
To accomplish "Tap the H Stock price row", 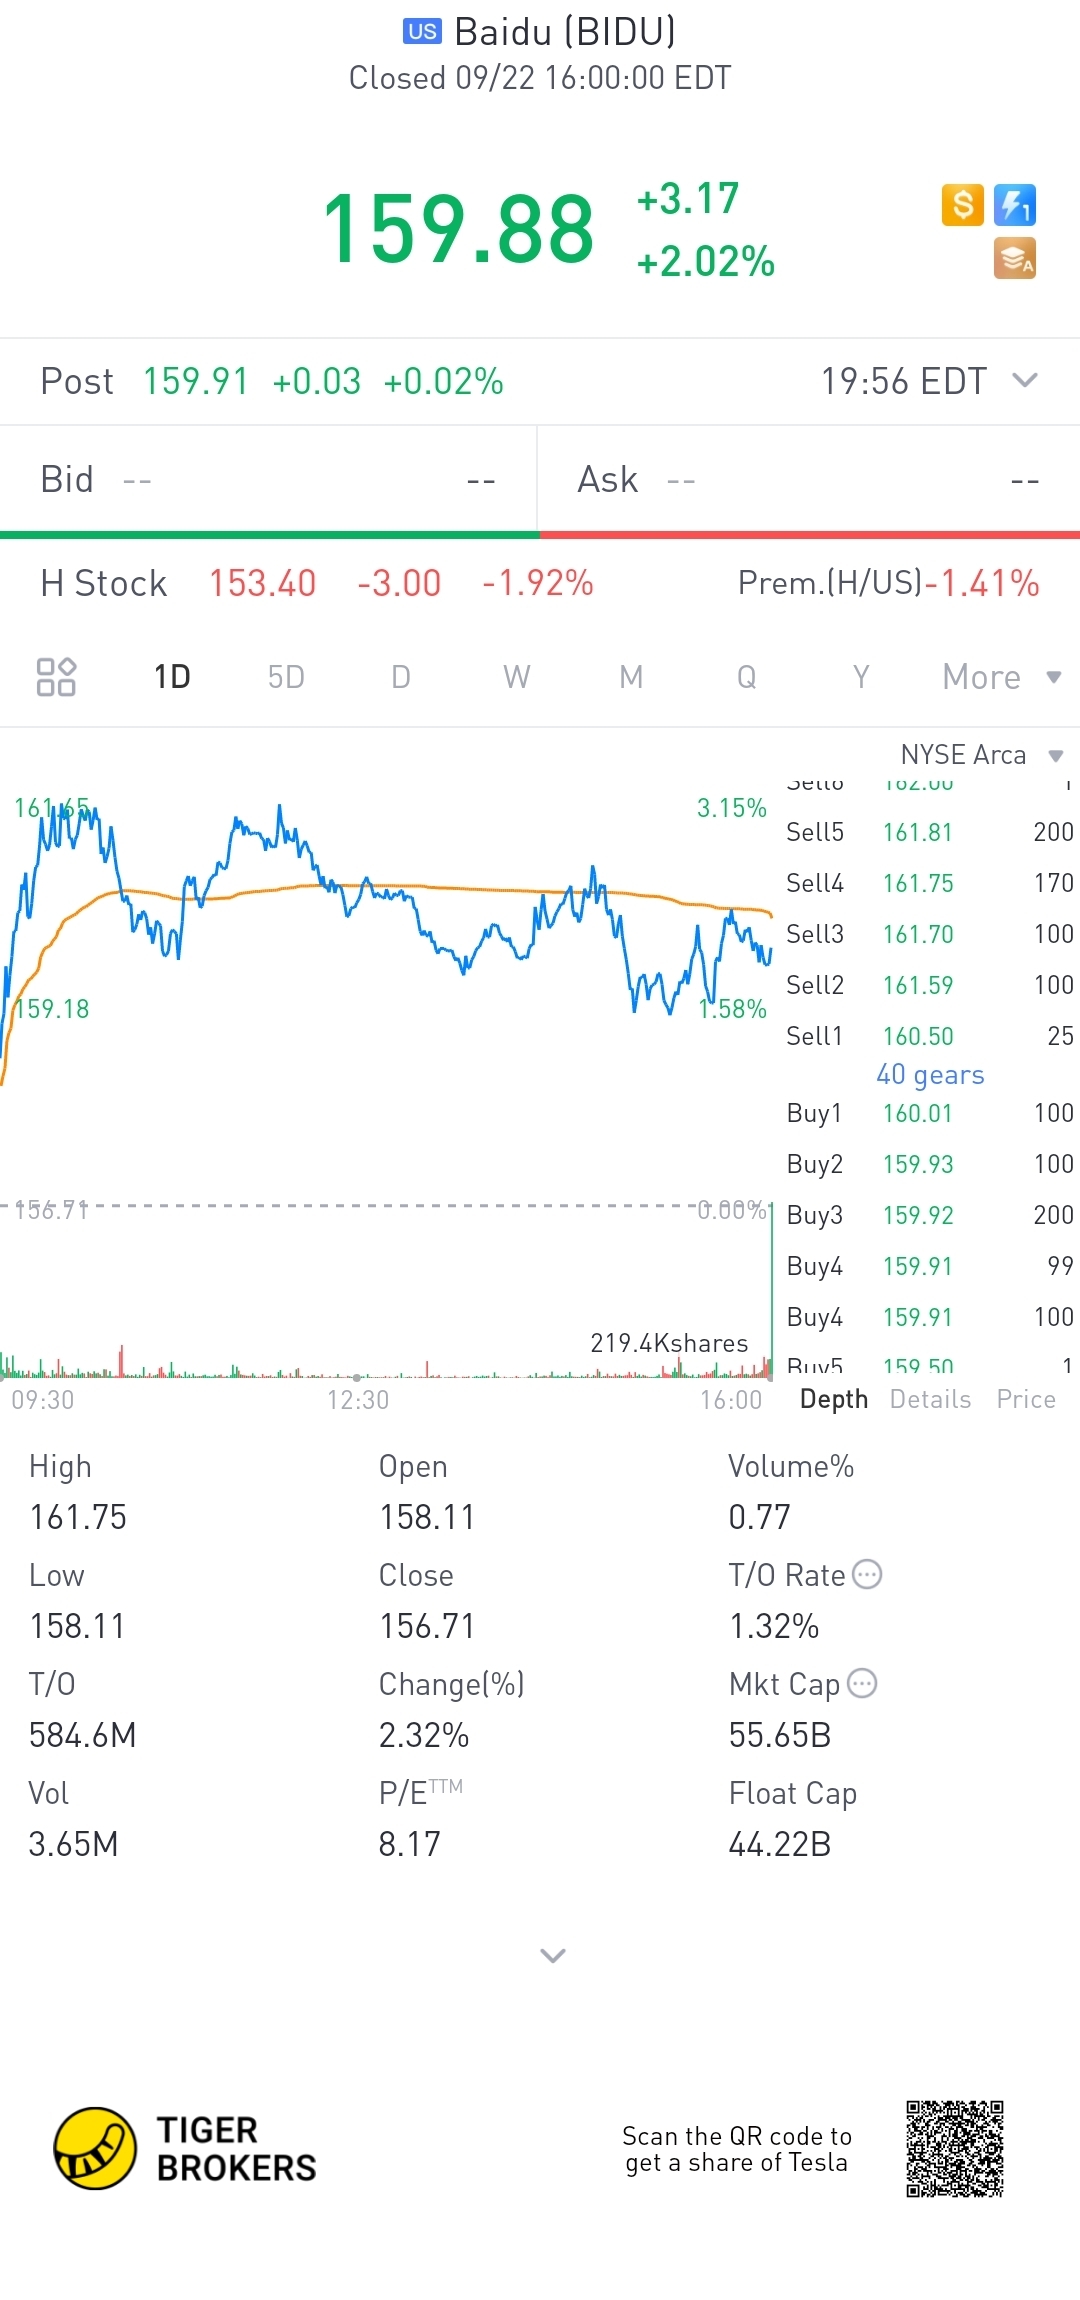I will (540, 583).
